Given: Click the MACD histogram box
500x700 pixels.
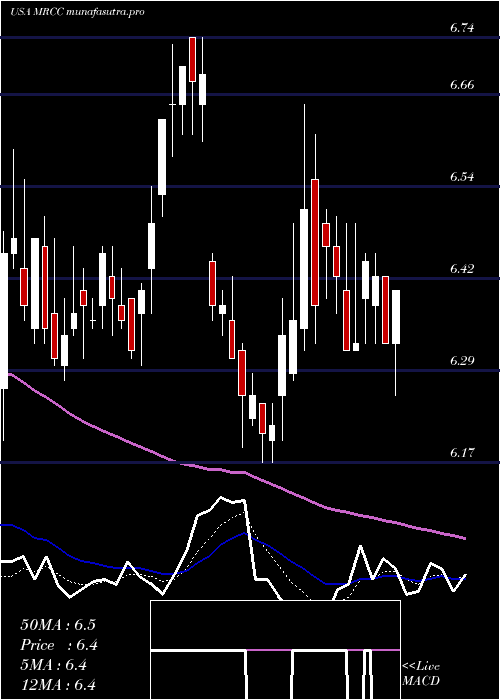Looking at the screenshot, I should tap(275, 650).
